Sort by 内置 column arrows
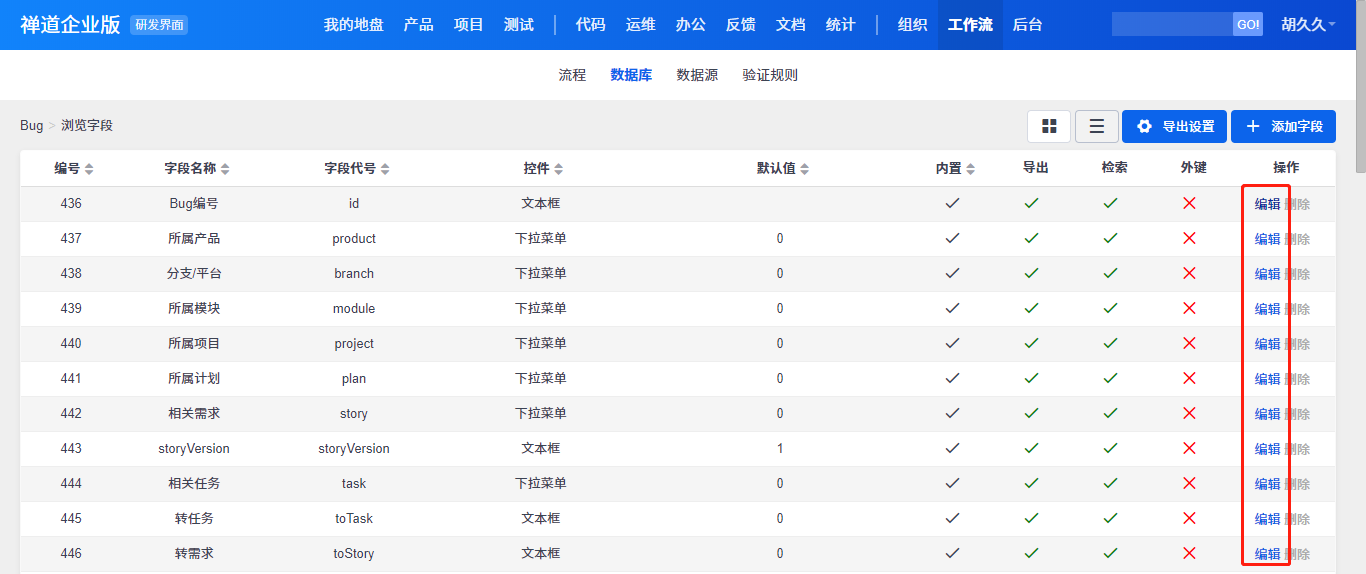Viewport: 1366px width, 574px height. [x=970, y=169]
